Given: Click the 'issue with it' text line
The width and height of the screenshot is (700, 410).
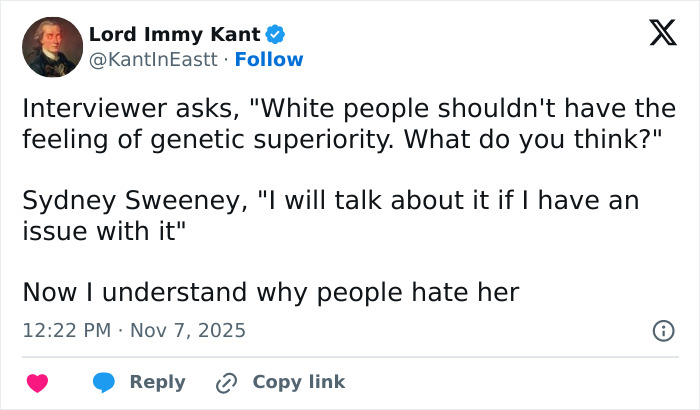Looking at the screenshot, I should point(105,232).
